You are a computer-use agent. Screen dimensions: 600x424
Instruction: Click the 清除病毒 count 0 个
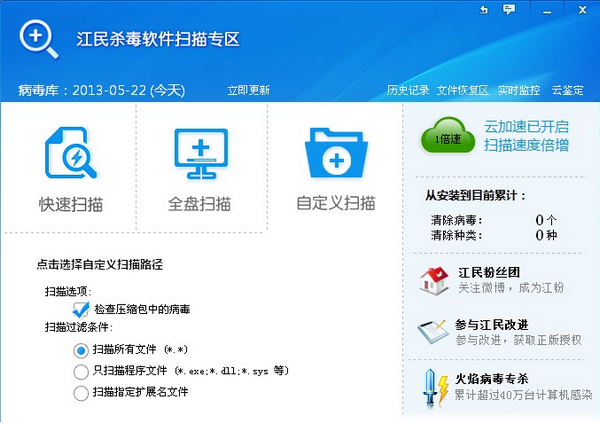(x=546, y=220)
